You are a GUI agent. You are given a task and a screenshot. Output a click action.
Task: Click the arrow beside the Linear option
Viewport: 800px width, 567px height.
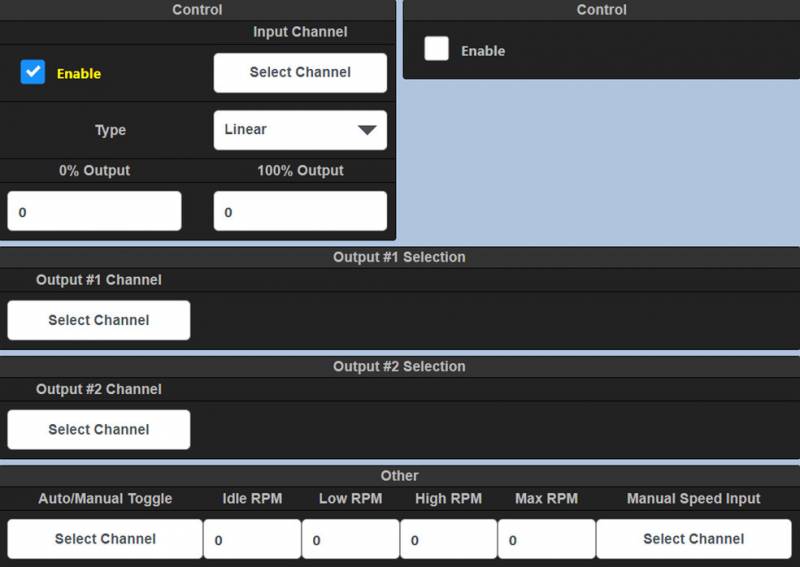[367, 130]
